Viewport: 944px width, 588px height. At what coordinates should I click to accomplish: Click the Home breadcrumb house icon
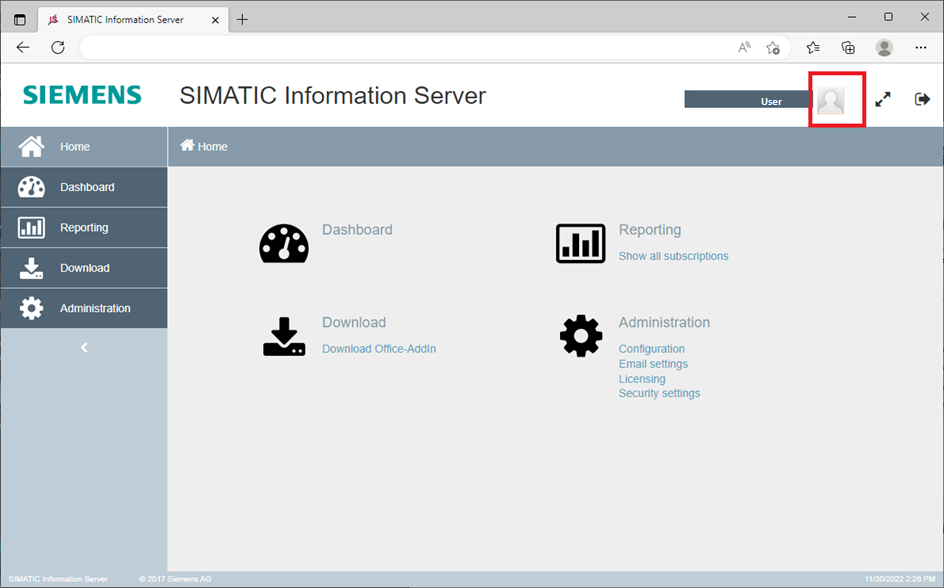[x=187, y=146]
